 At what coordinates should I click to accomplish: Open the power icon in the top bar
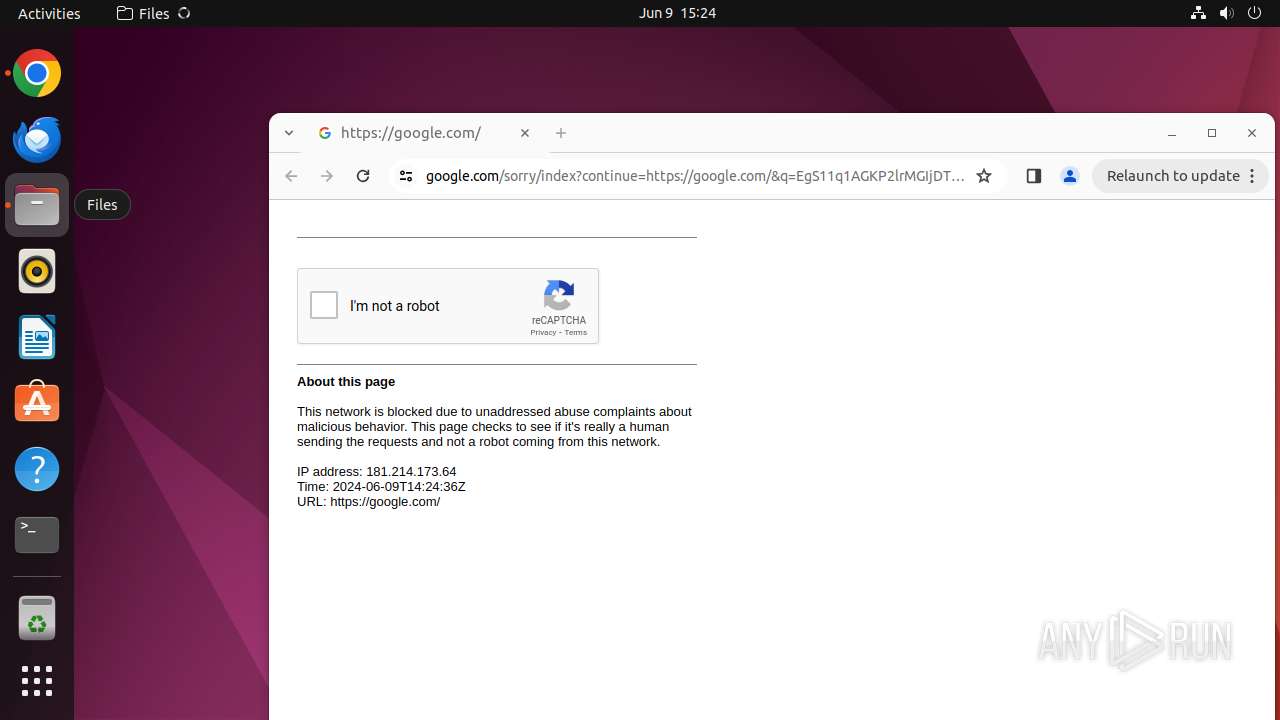1256,13
